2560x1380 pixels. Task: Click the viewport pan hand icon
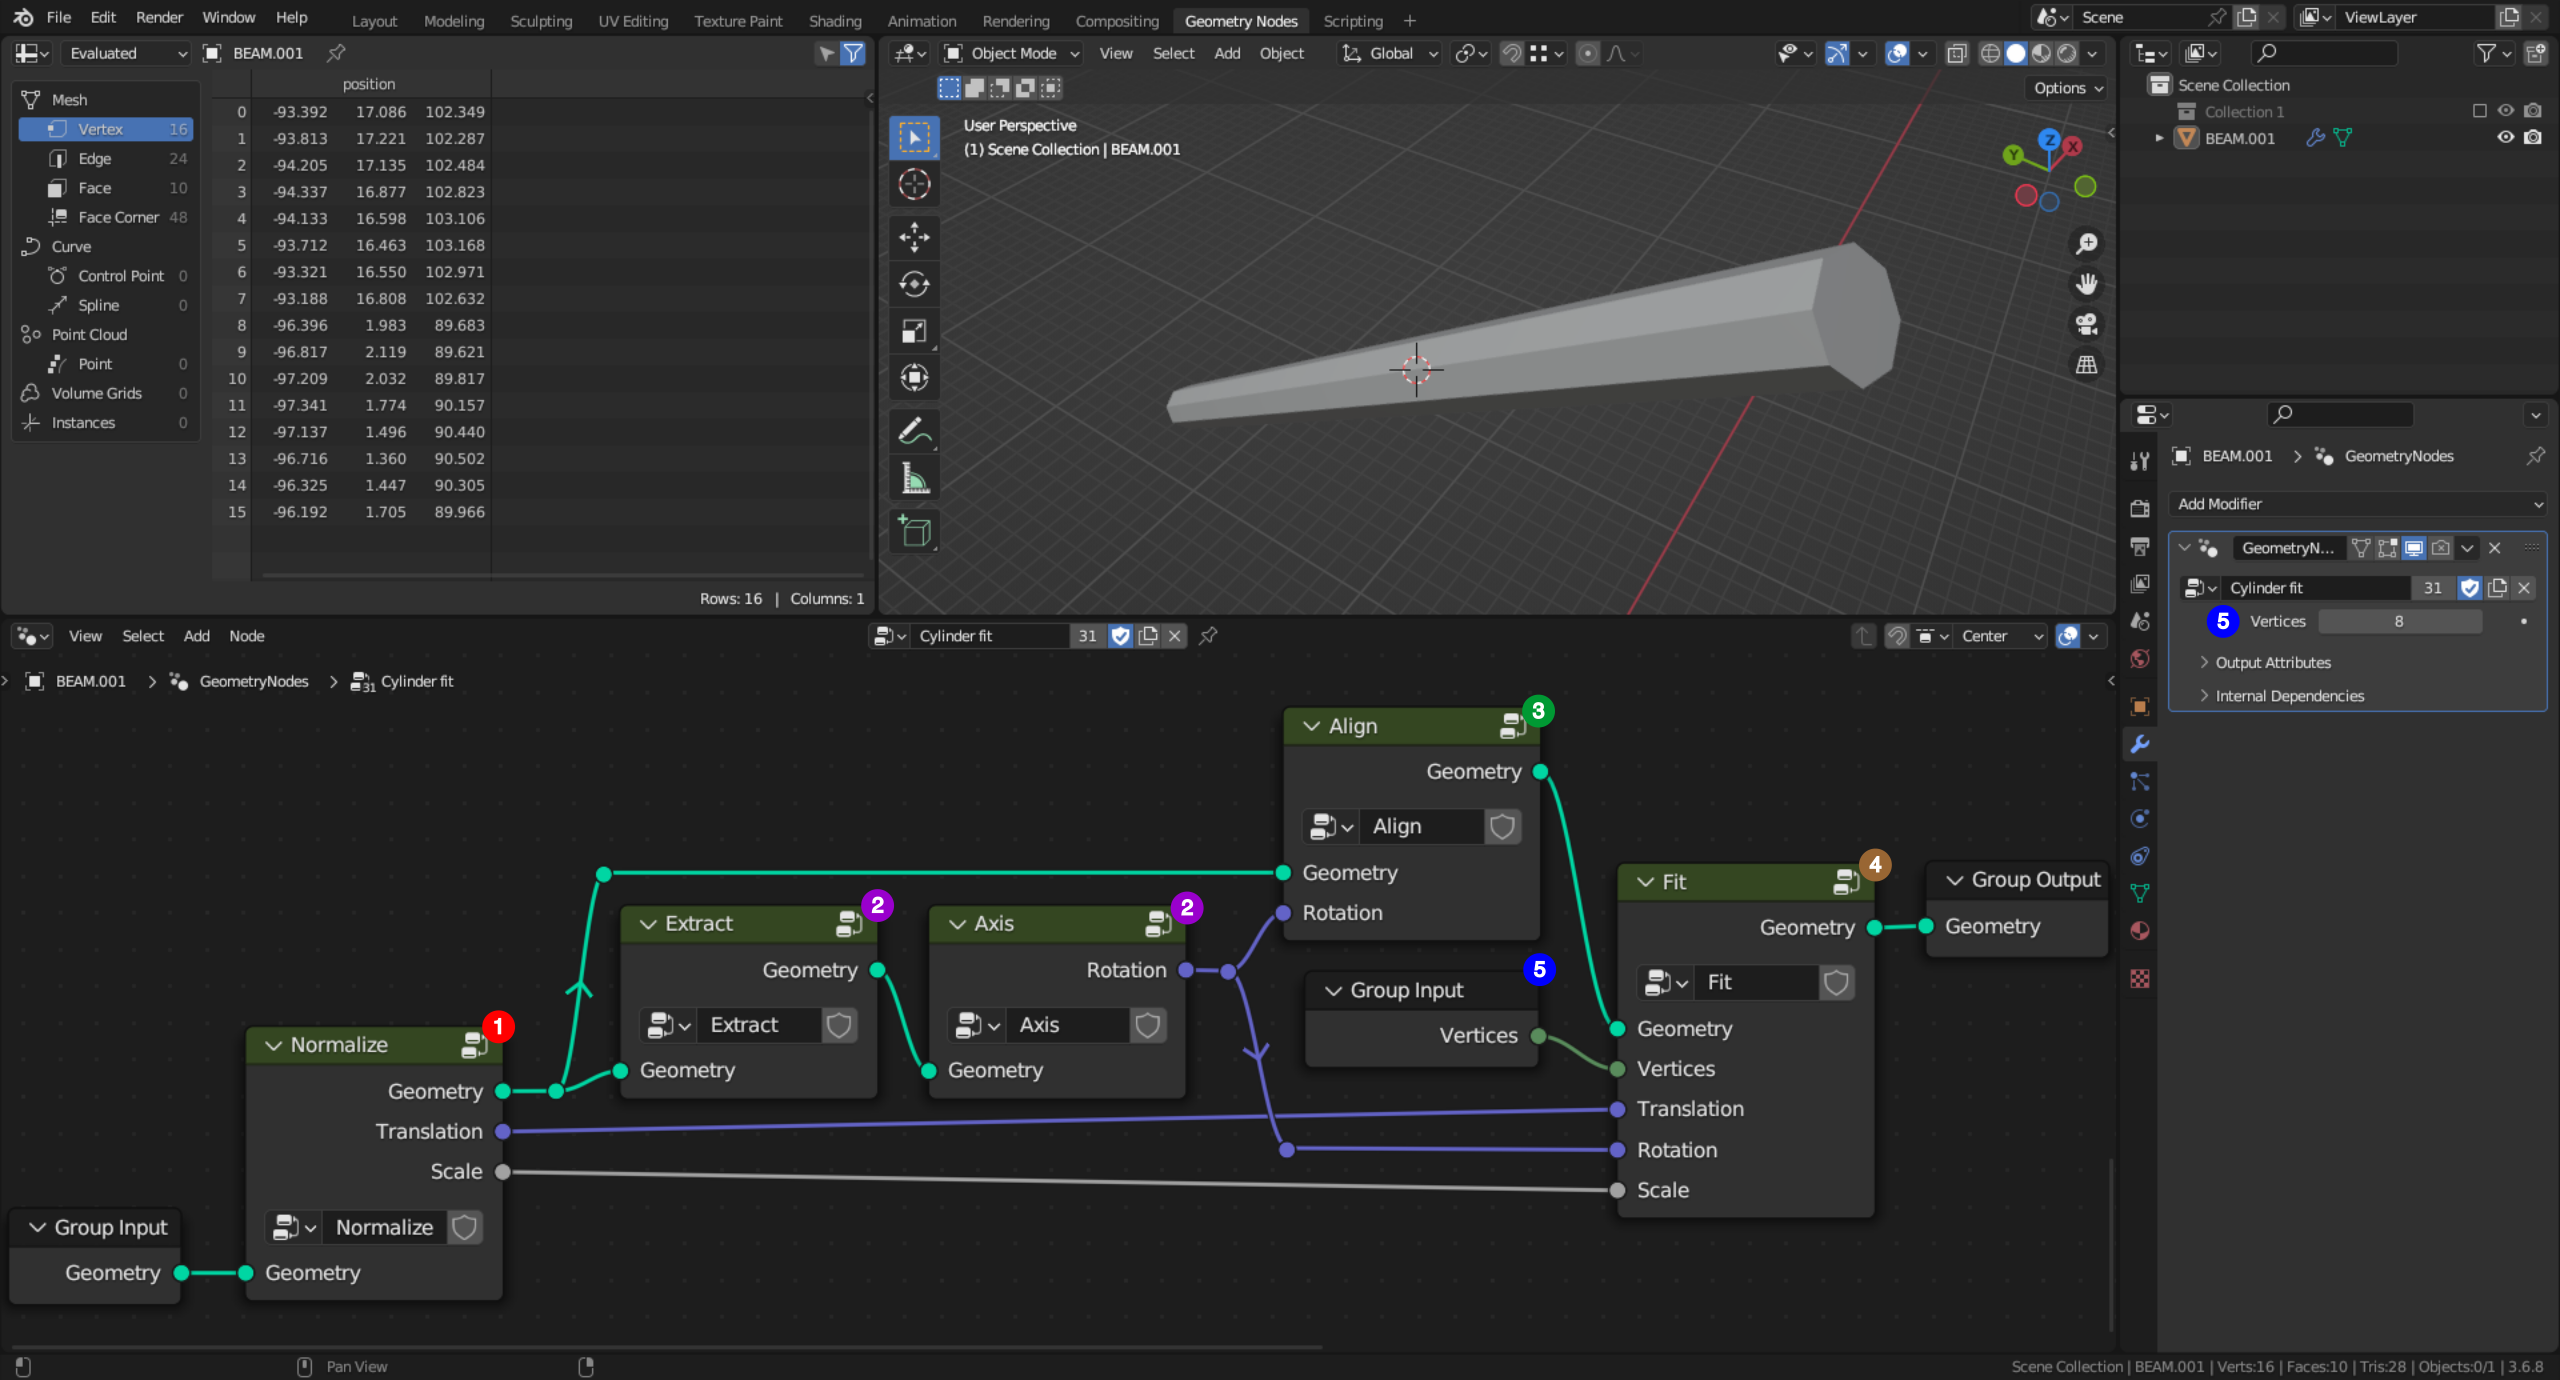(x=2086, y=284)
